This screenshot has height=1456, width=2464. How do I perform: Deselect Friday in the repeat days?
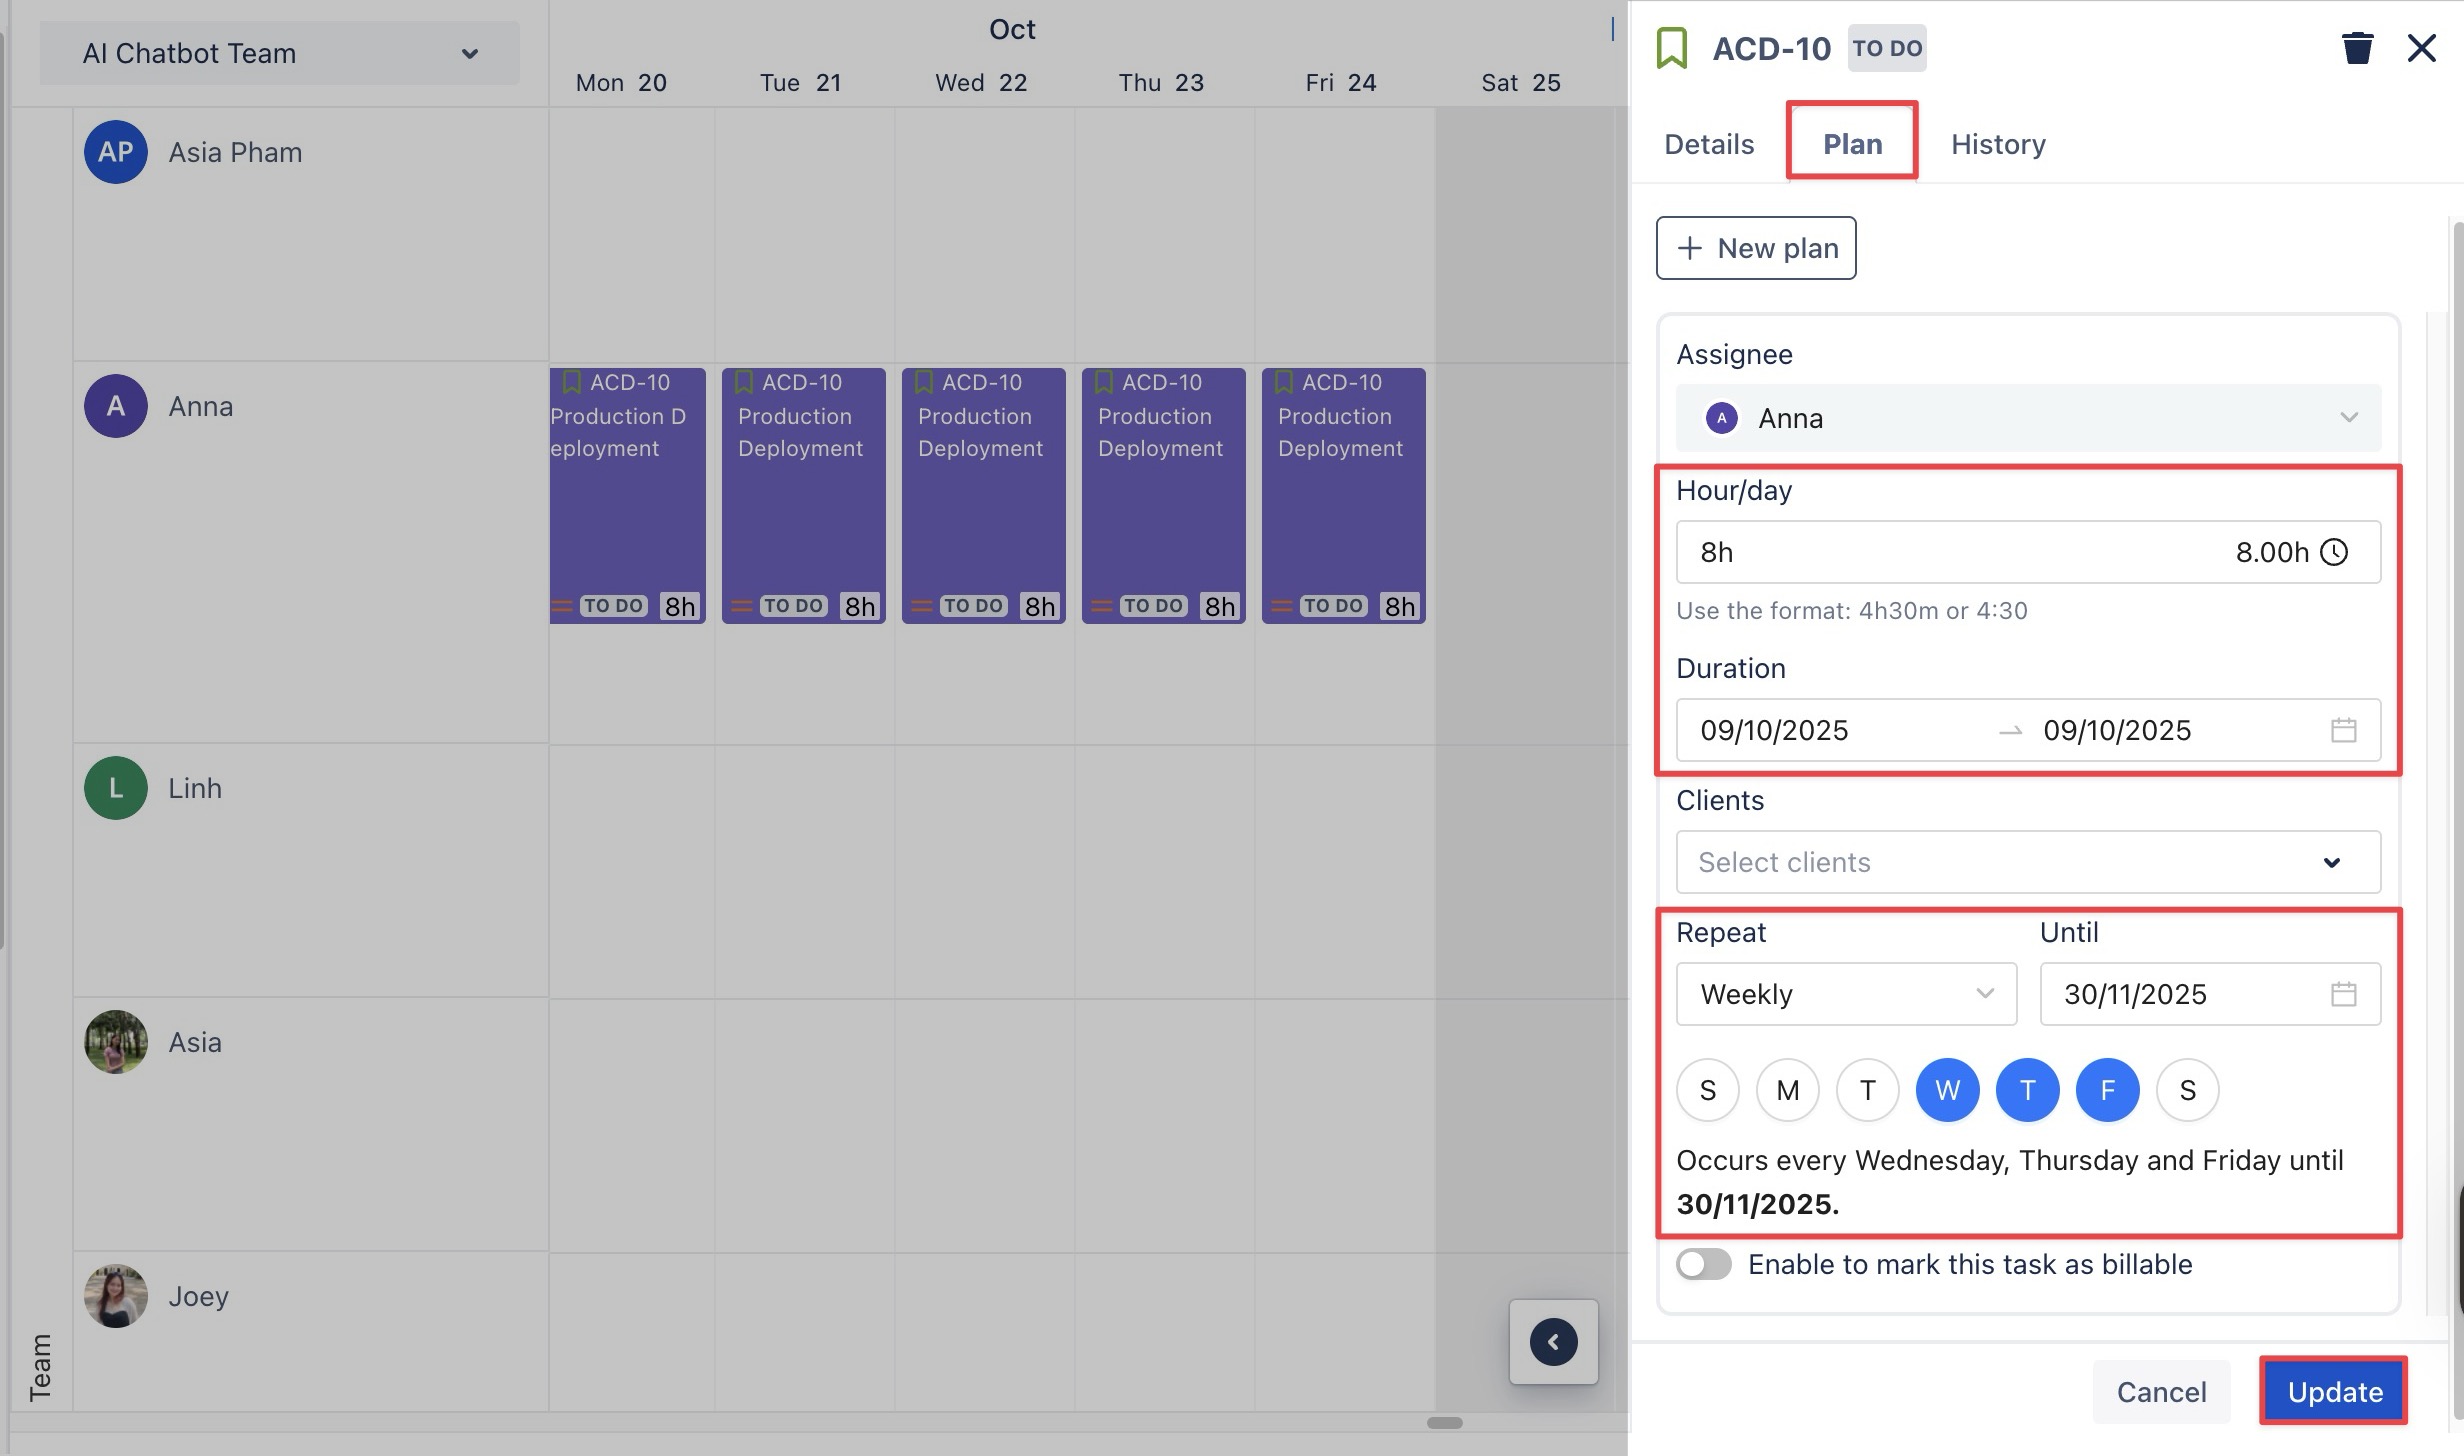pos(2107,1090)
